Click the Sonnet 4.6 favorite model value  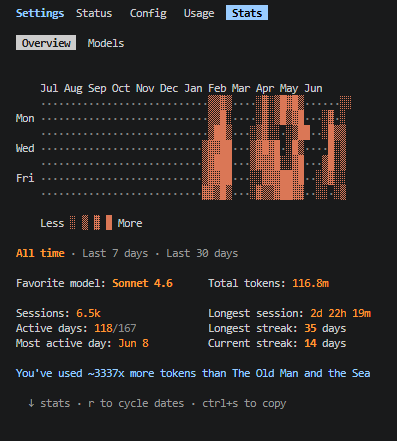[142, 283]
